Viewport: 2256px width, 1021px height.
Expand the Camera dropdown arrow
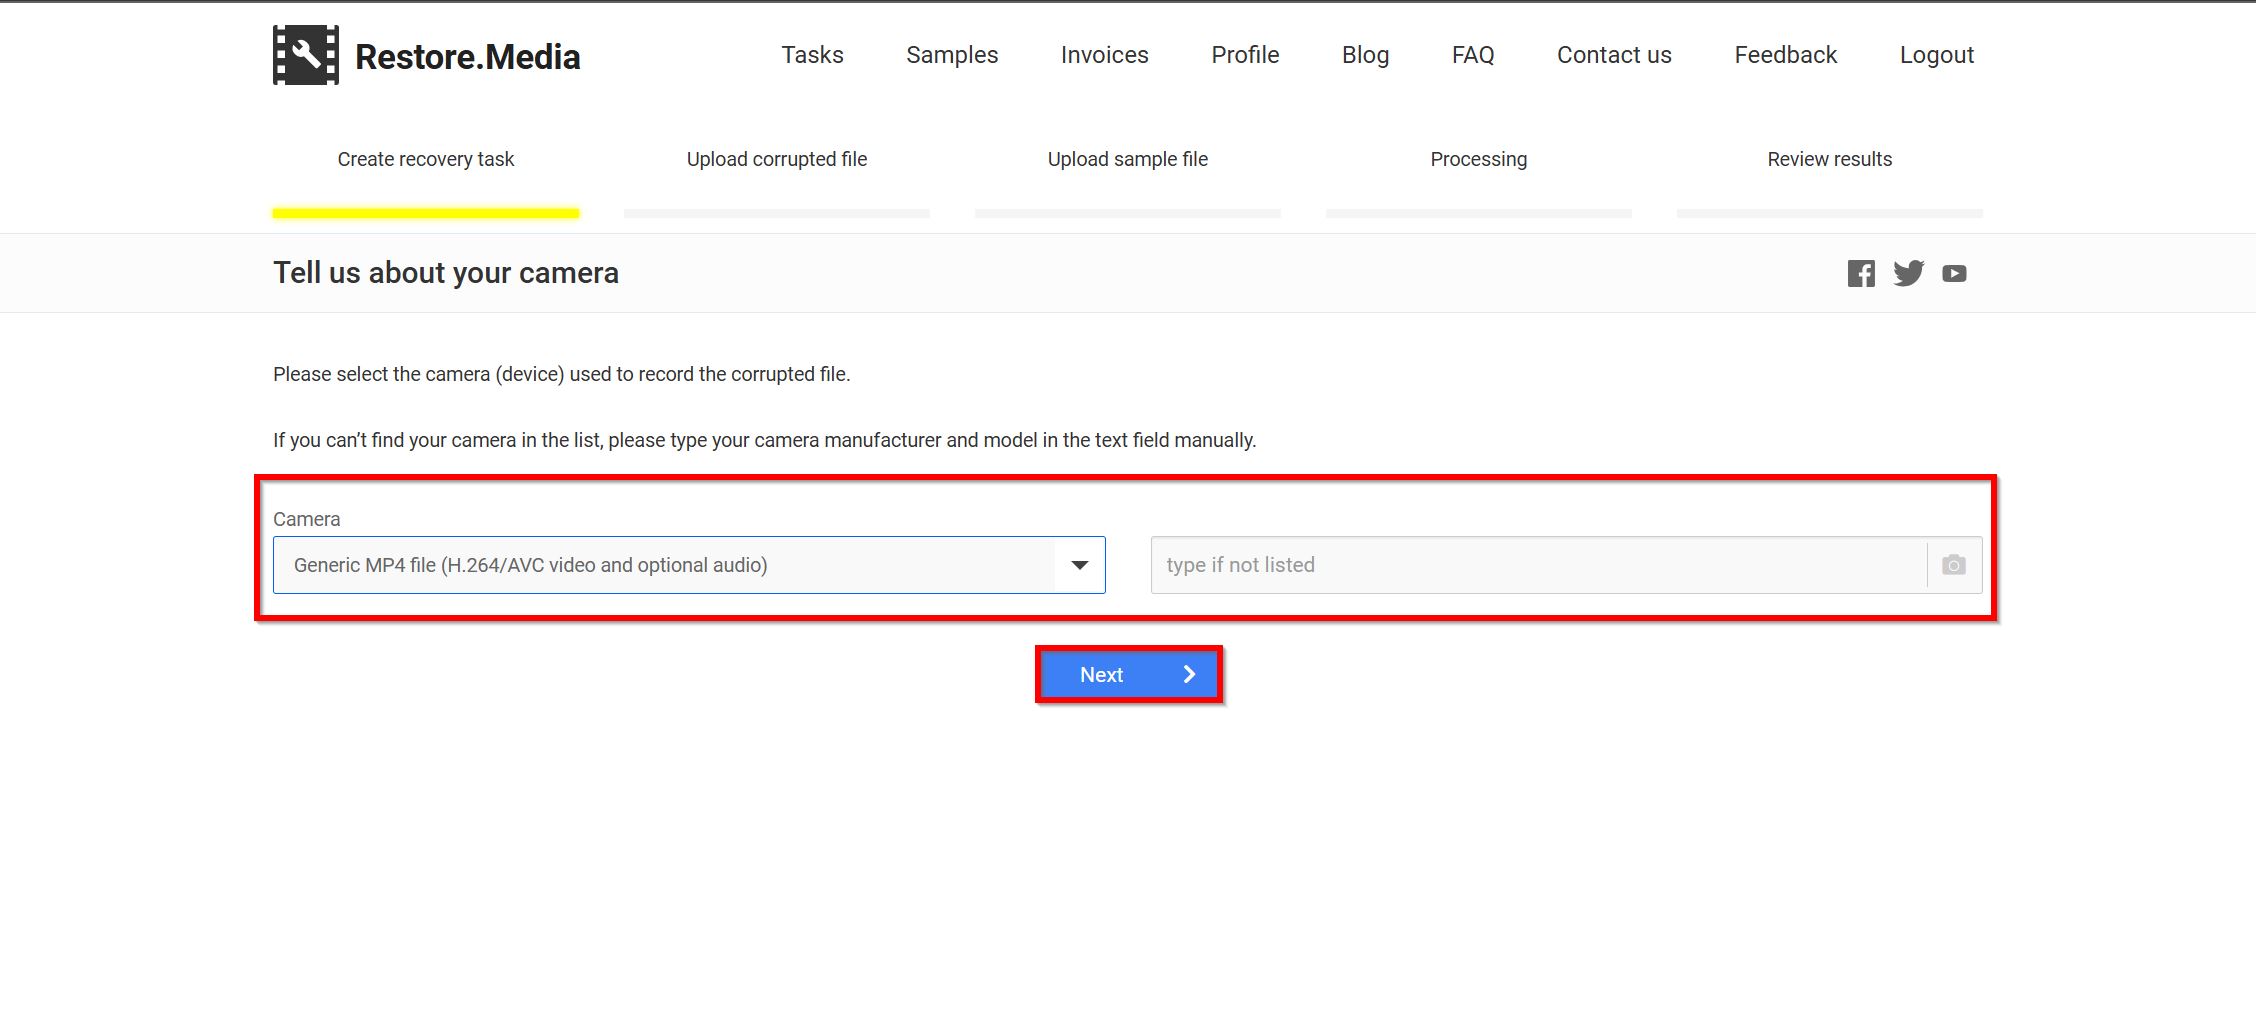(x=1080, y=565)
